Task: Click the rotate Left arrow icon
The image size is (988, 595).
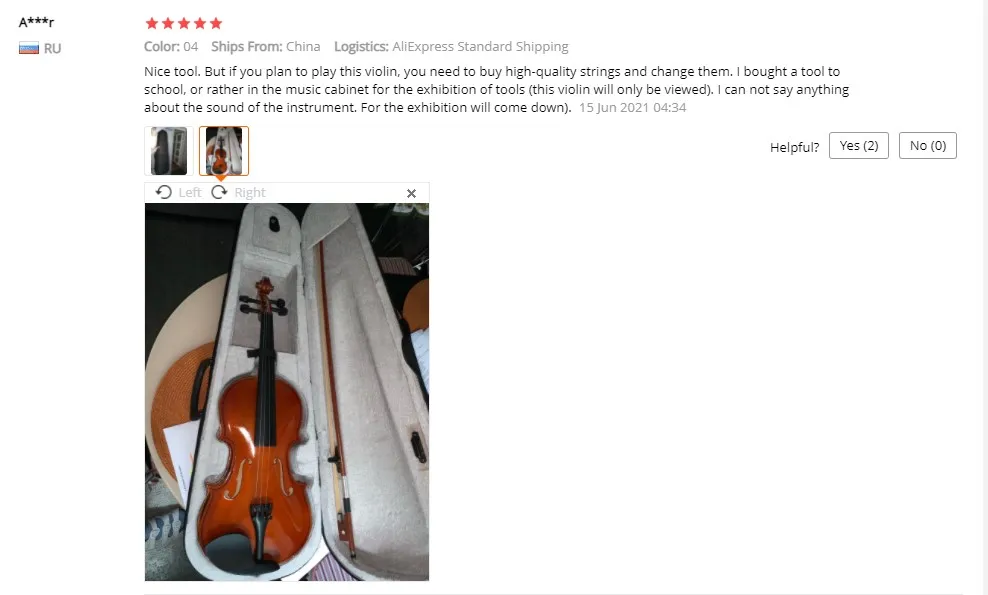Action: point(164,192)
